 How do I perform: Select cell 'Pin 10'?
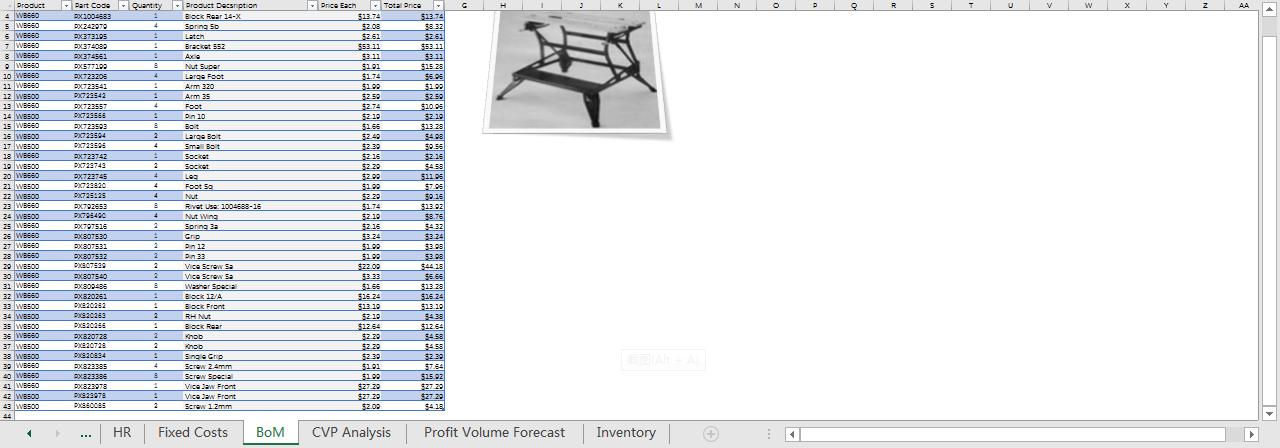coord(250,116)
